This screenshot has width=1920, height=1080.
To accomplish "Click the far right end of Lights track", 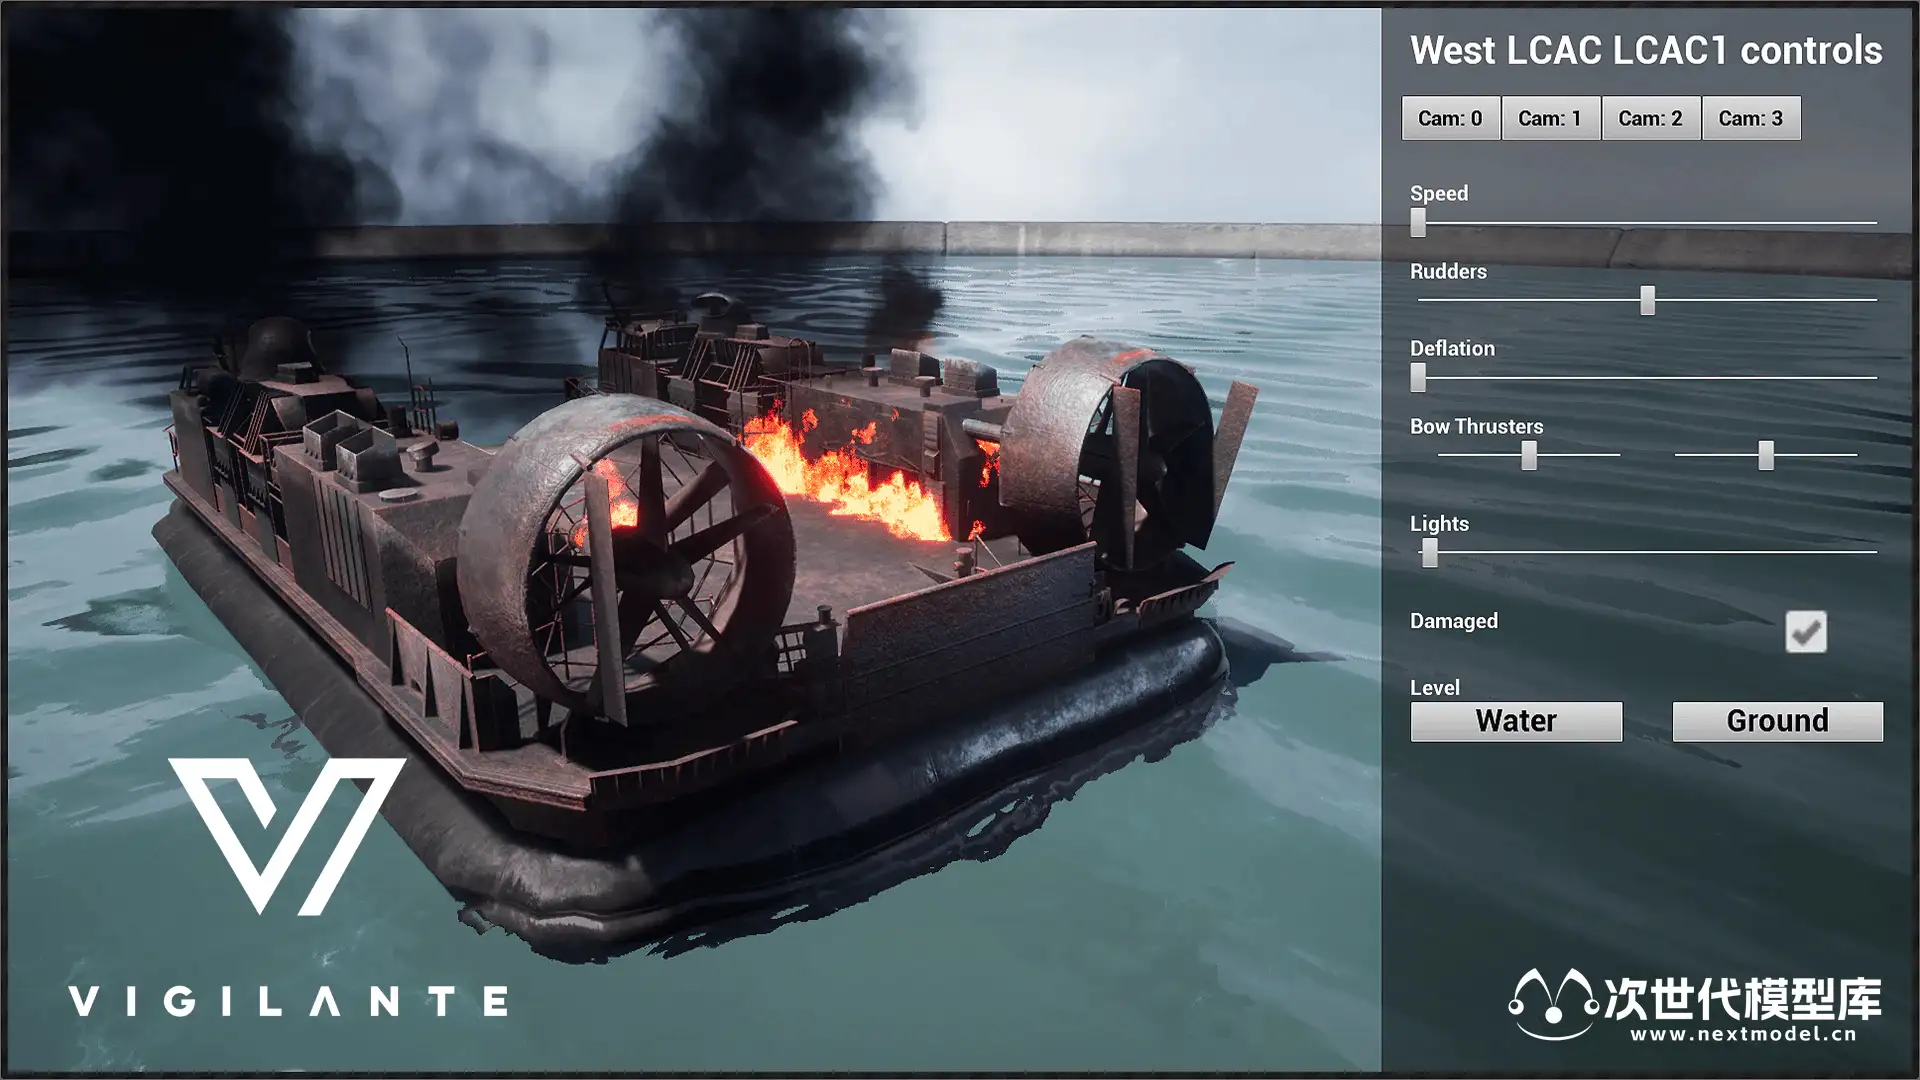I will [1873, 552].
